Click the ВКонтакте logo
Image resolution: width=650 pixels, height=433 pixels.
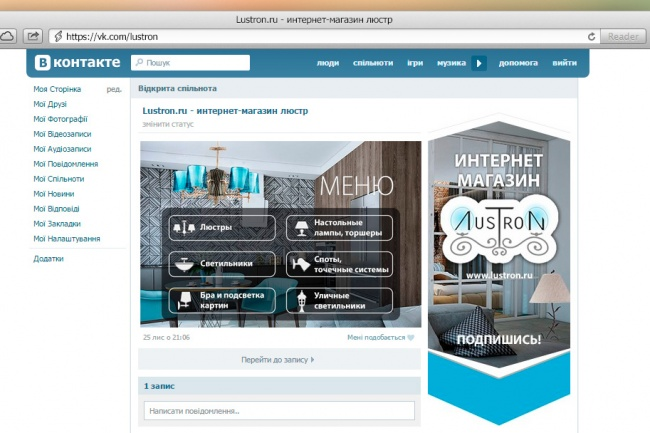[x=78, y=63]
